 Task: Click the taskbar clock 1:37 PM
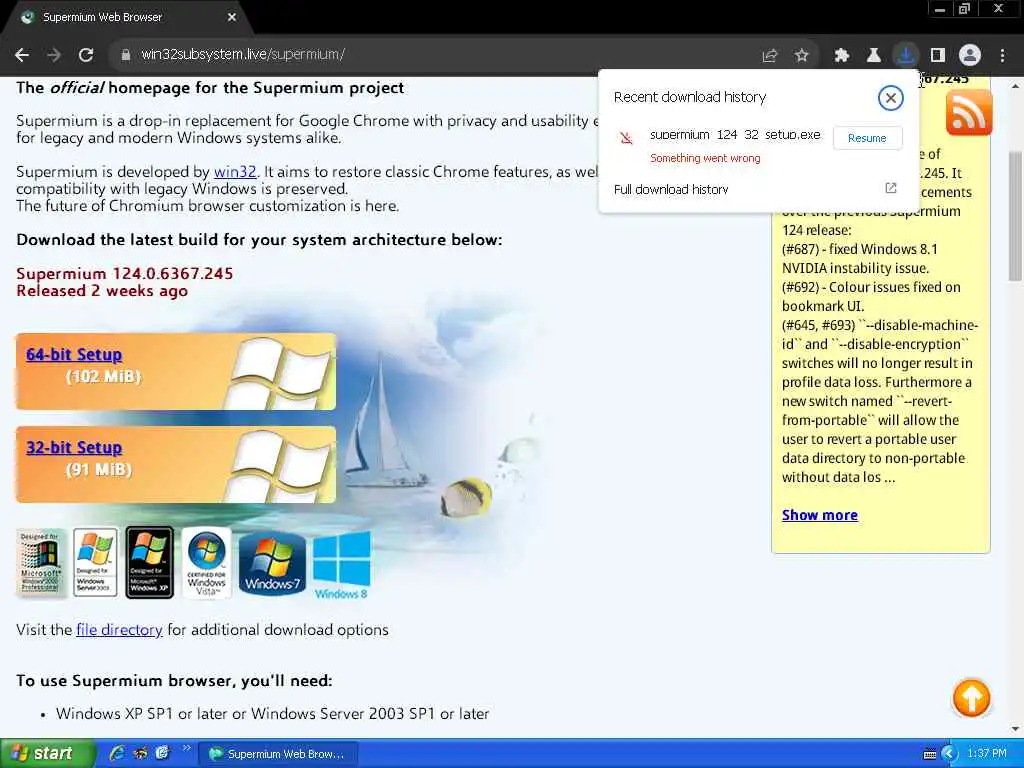point(987,754)
